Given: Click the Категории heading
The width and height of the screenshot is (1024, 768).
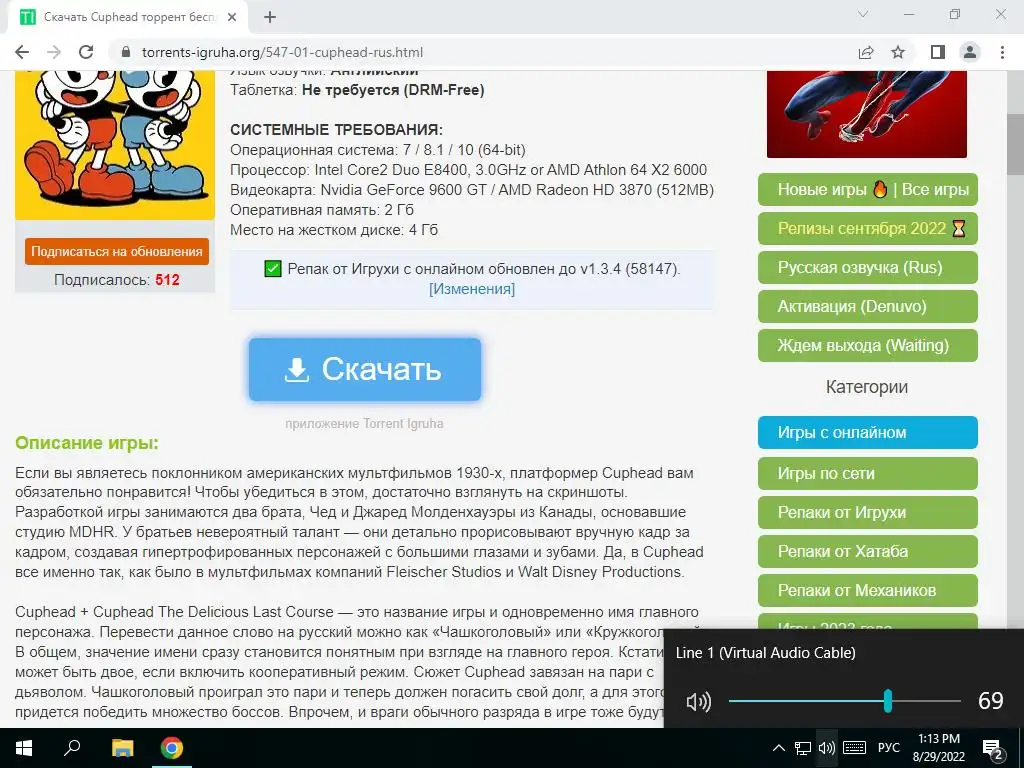Looking at the screenshot, I should click(867, 387).
